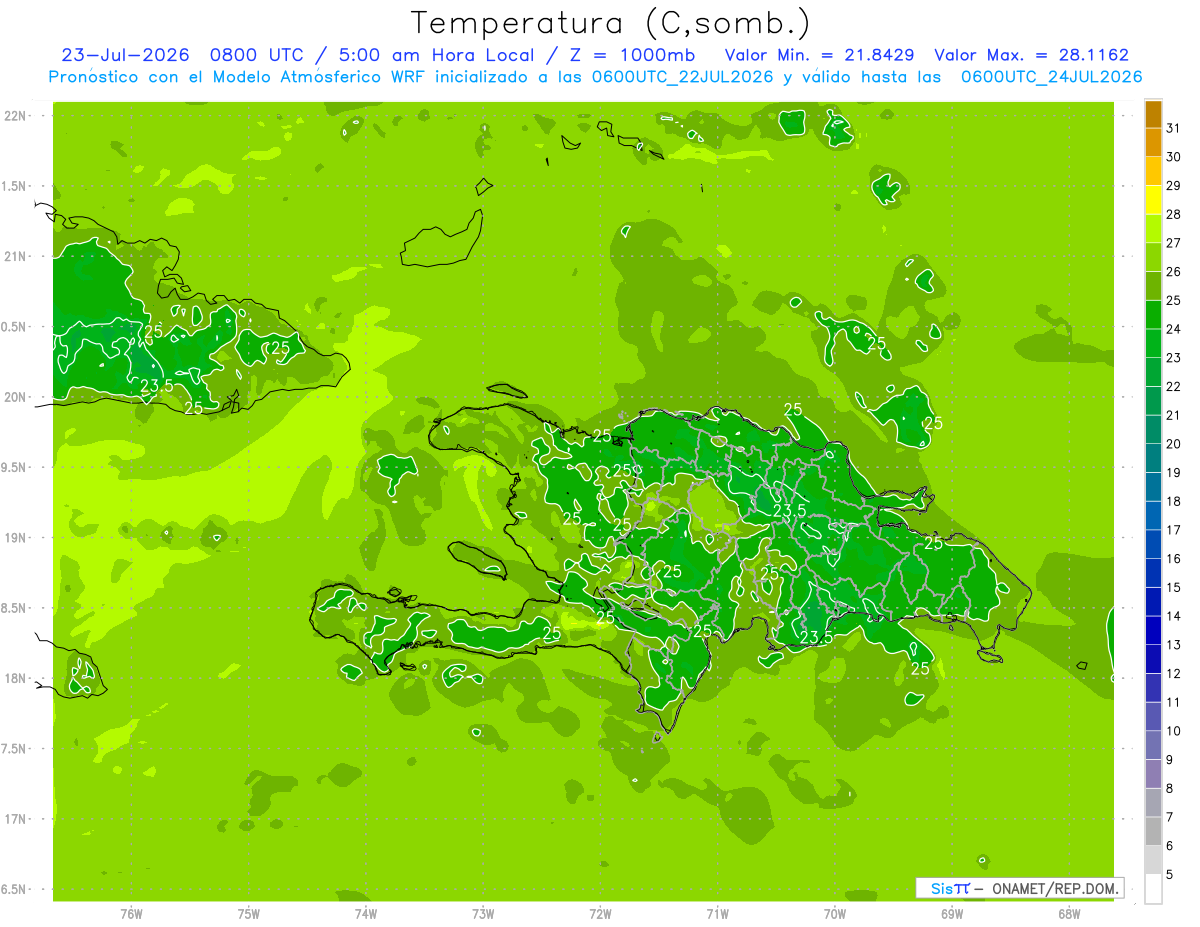The width and height of the screenshot is (1200, 927).
Task: Click the SisPI ONAMET/REP.DOM. logo label
Action: [x=1019, y=888]
